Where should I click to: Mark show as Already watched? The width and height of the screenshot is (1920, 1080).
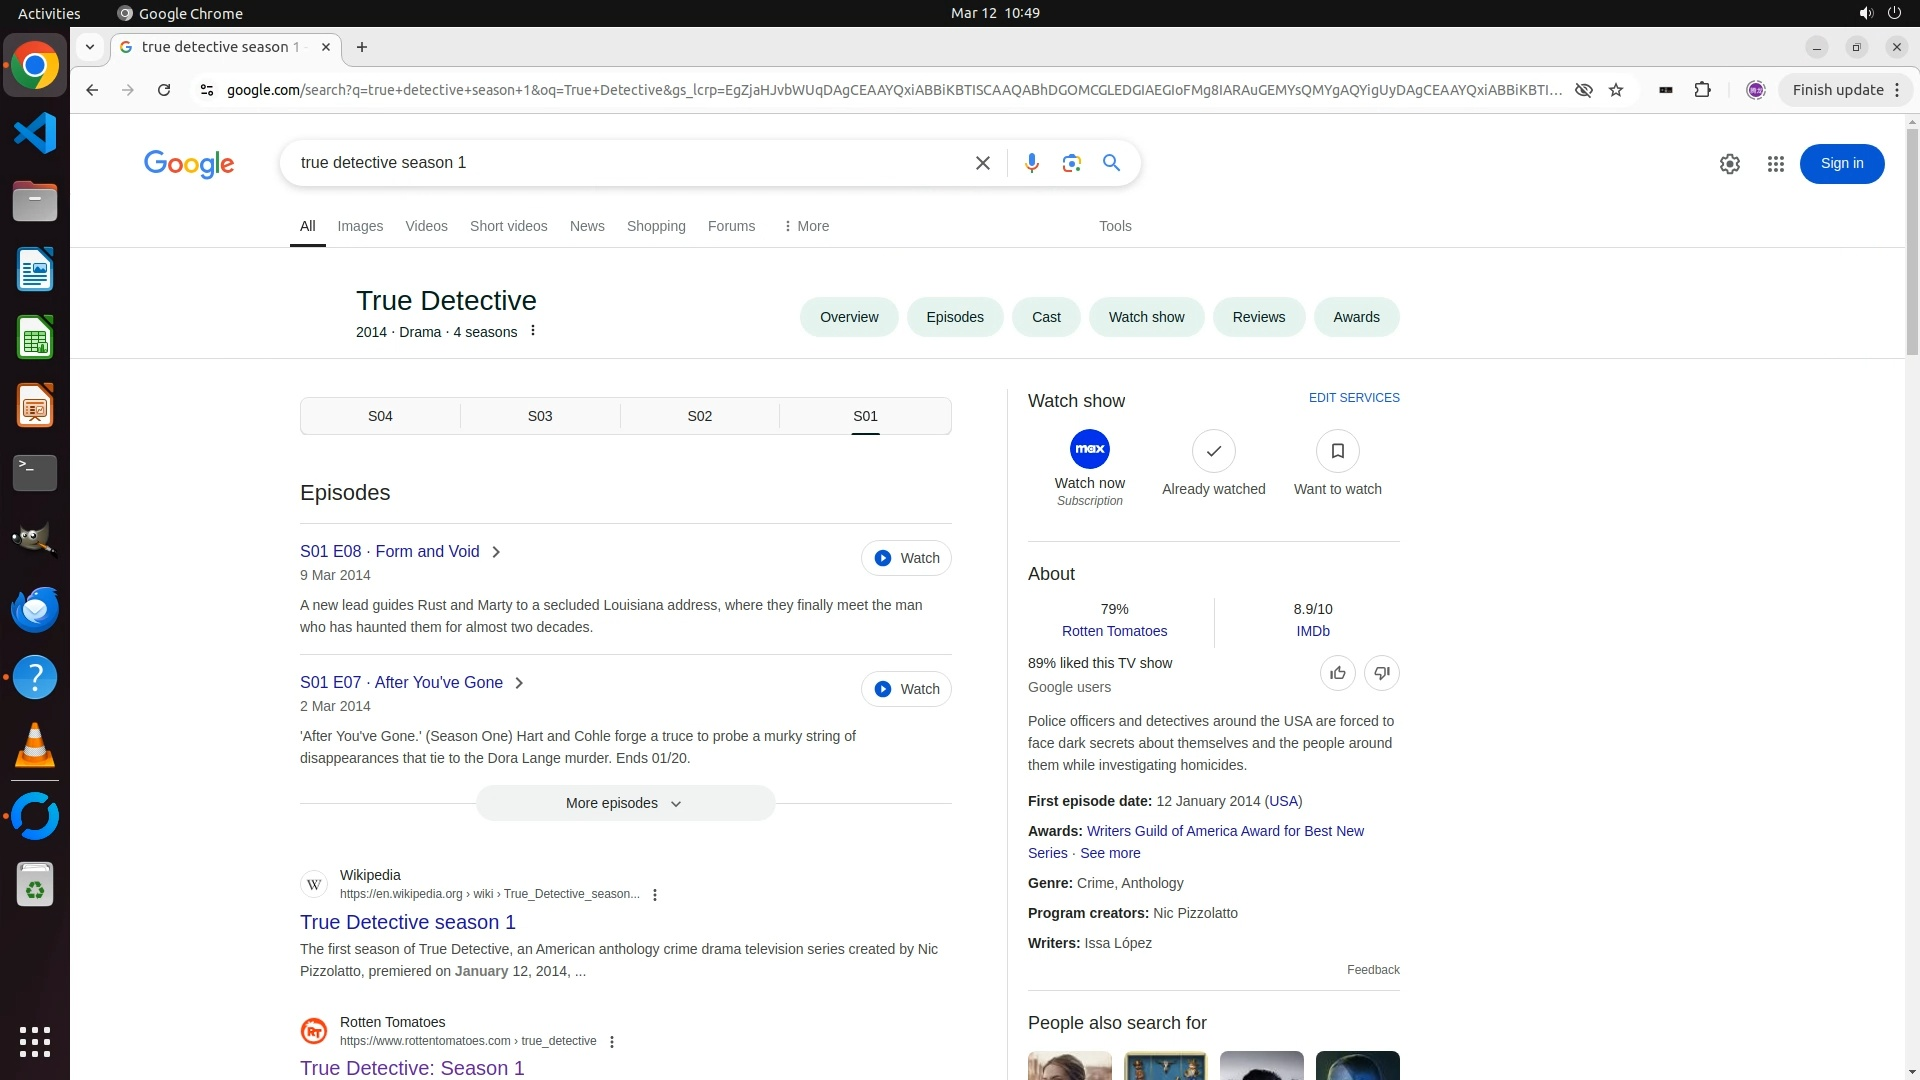tap(1213, 452)
